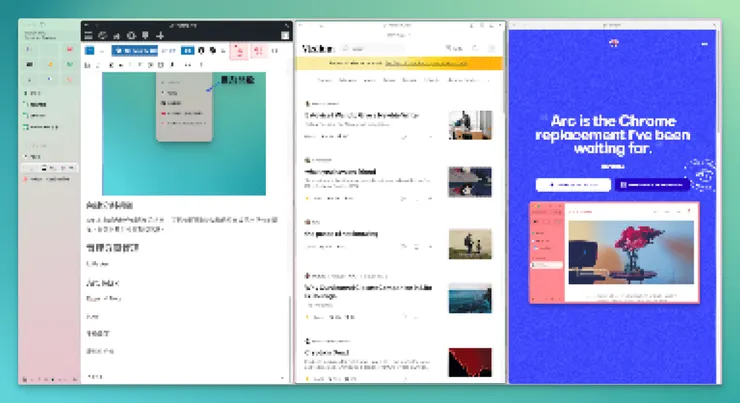Select the highlighted active tab in Arc sidebar
740x403 pixels.
(50, 168)
